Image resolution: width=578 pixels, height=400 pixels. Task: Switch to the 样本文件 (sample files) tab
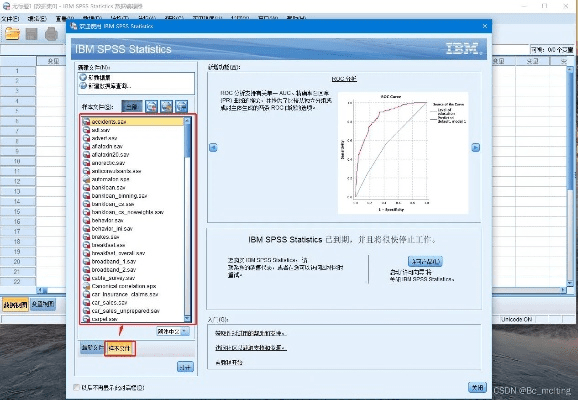(120, 348)
